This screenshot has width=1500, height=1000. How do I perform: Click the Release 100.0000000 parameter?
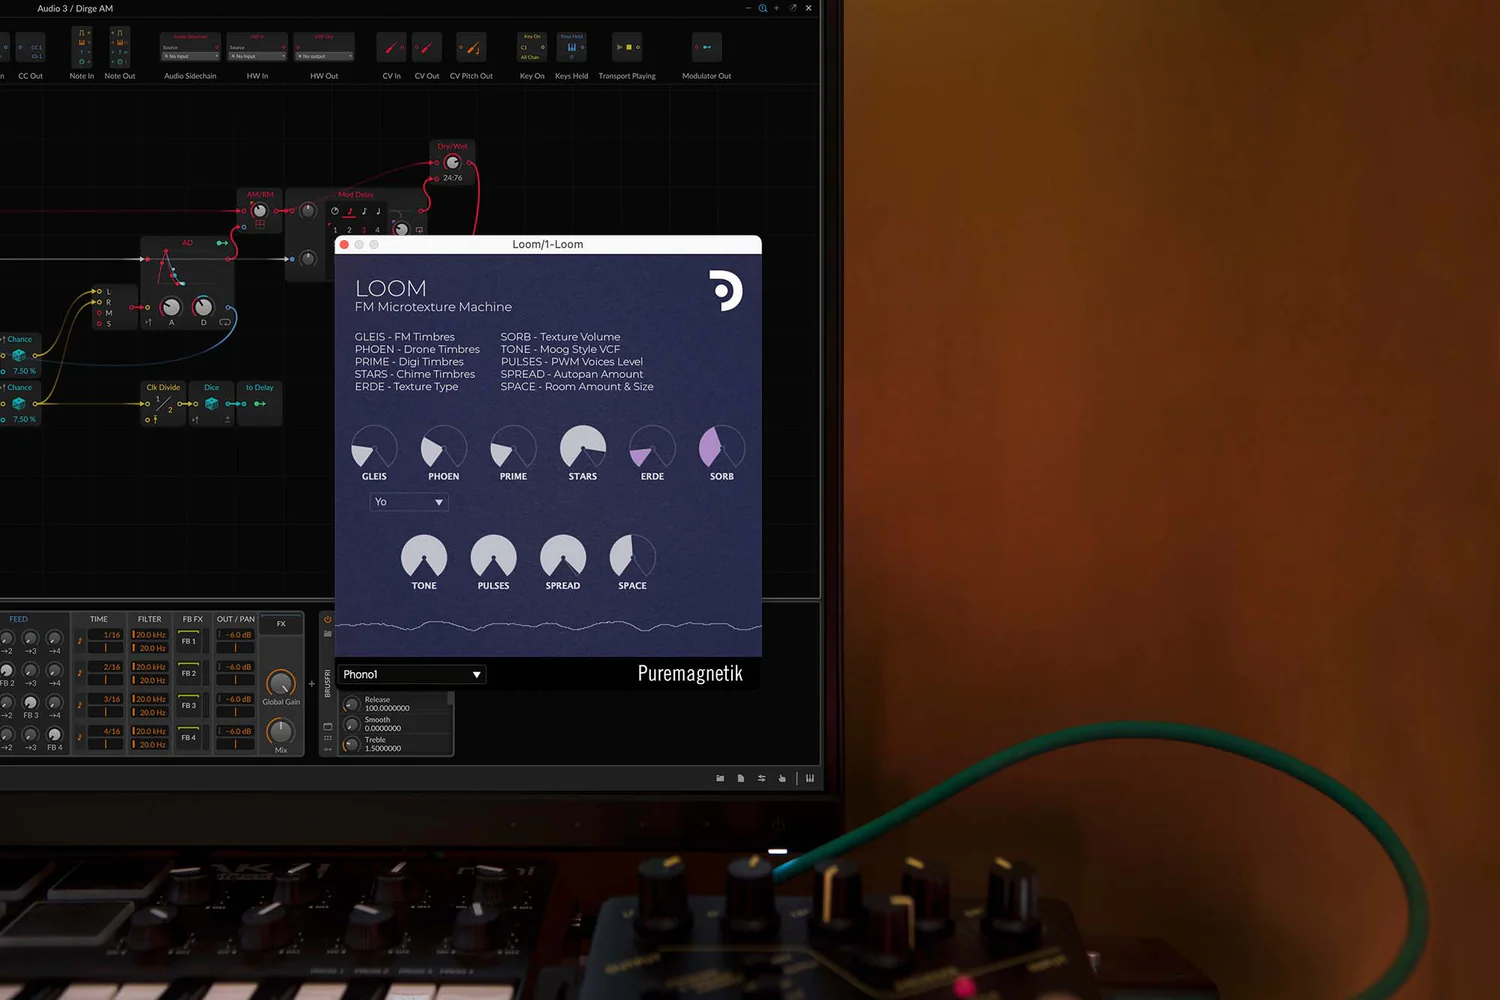(x=398, y=704)
